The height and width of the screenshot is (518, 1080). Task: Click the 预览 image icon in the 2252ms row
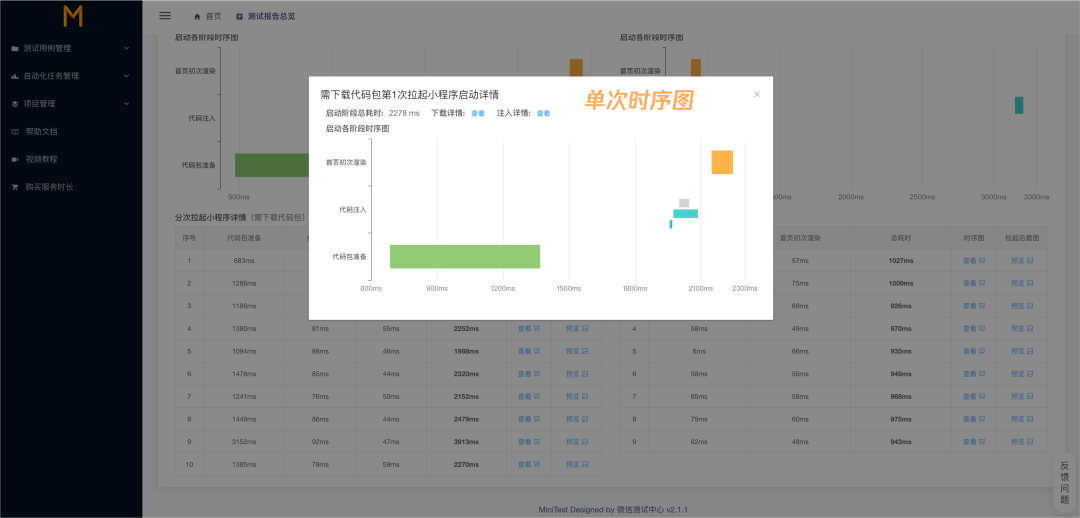tap(585, 329)
